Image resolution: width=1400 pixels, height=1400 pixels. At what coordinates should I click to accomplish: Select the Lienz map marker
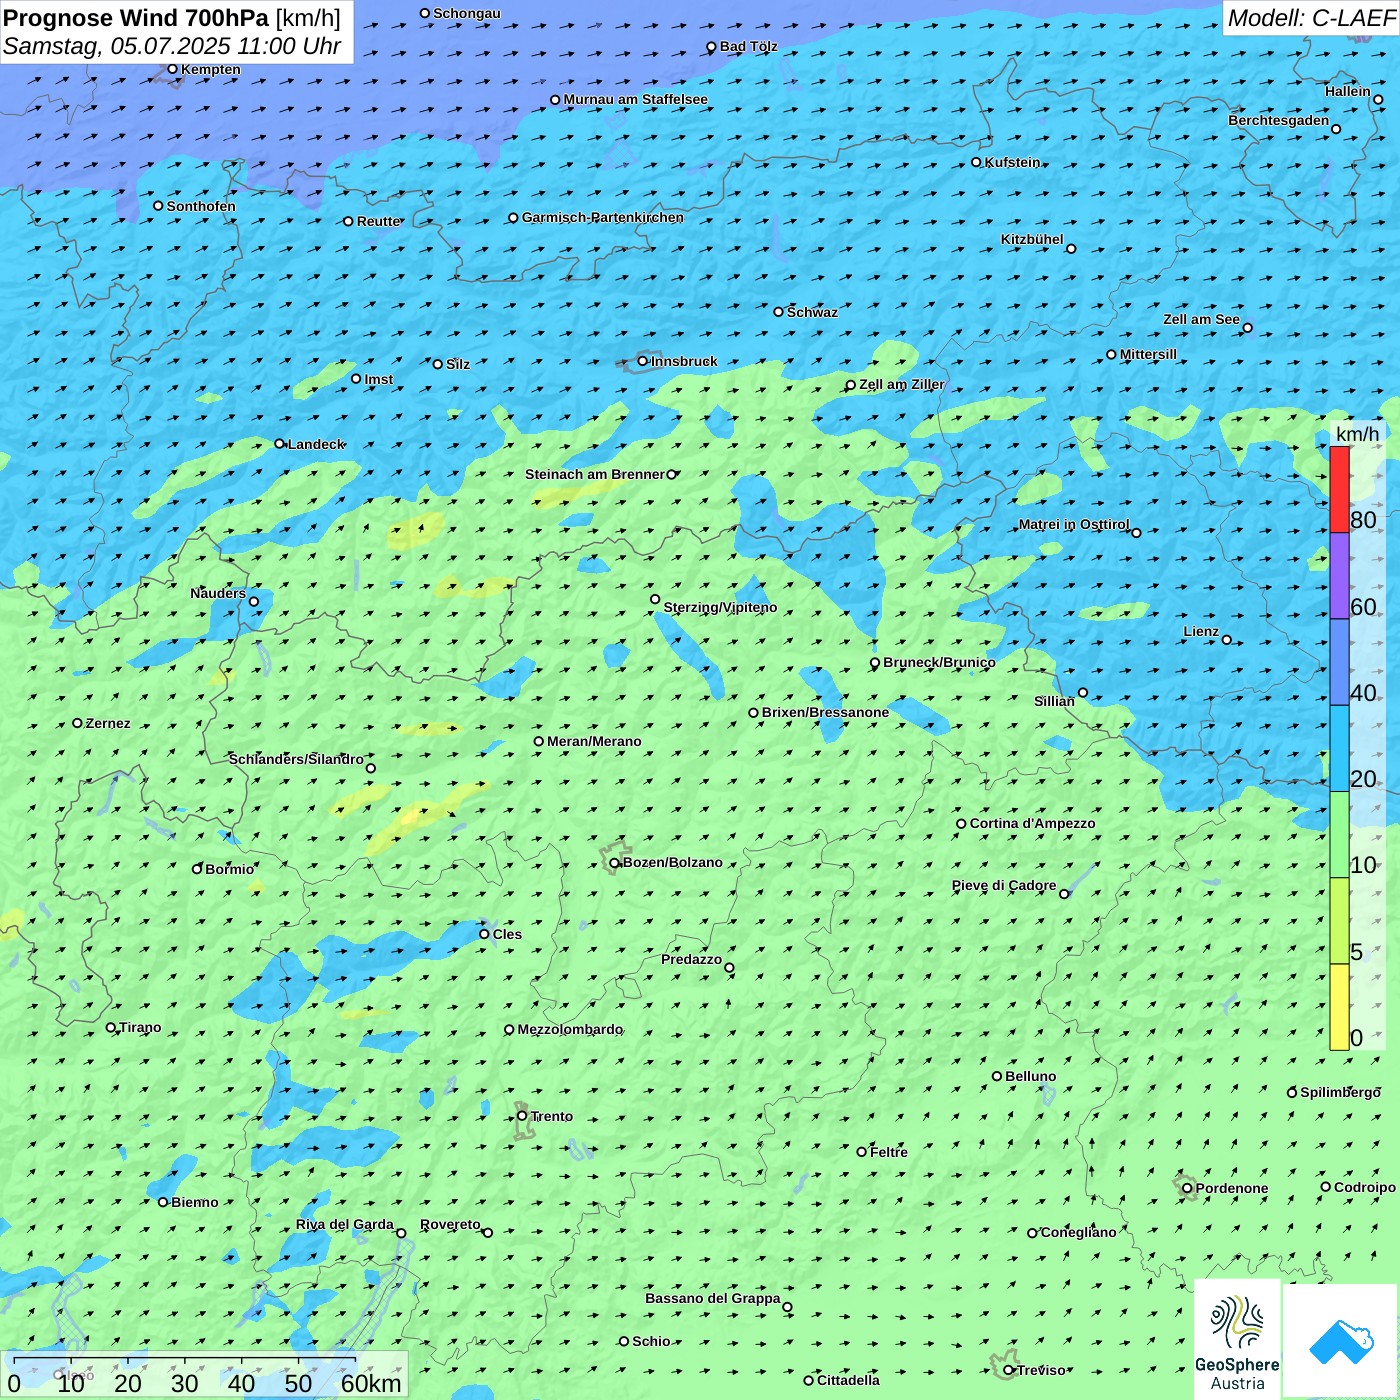tap(1227, 640)
